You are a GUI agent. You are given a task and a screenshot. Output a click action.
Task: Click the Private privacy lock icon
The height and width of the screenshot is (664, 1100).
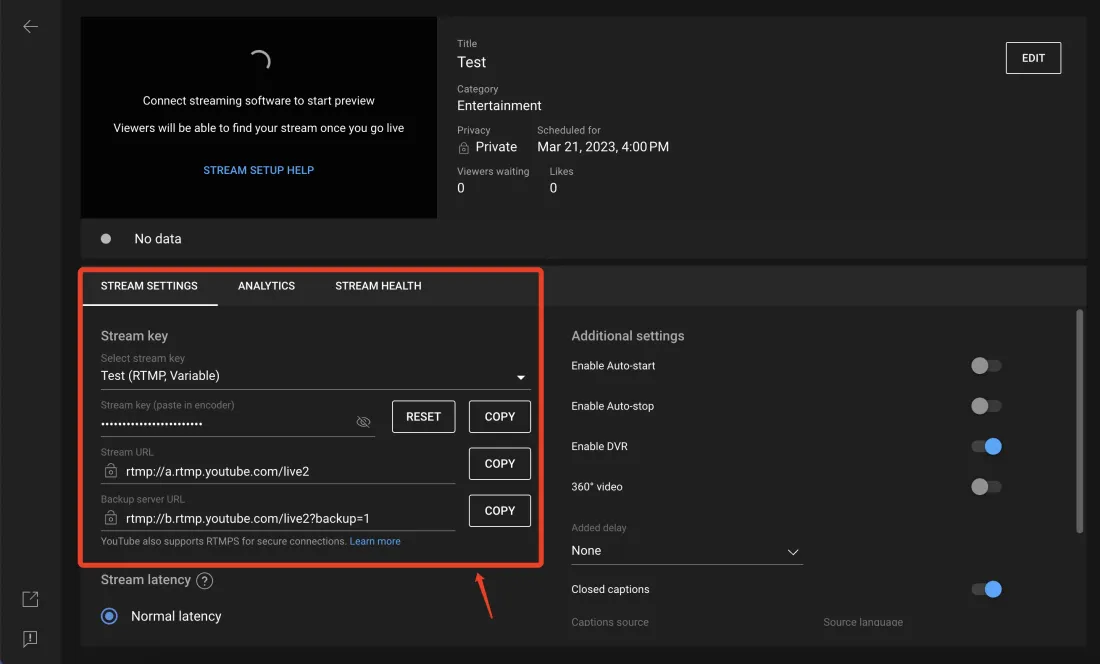(x=463, y=147)
